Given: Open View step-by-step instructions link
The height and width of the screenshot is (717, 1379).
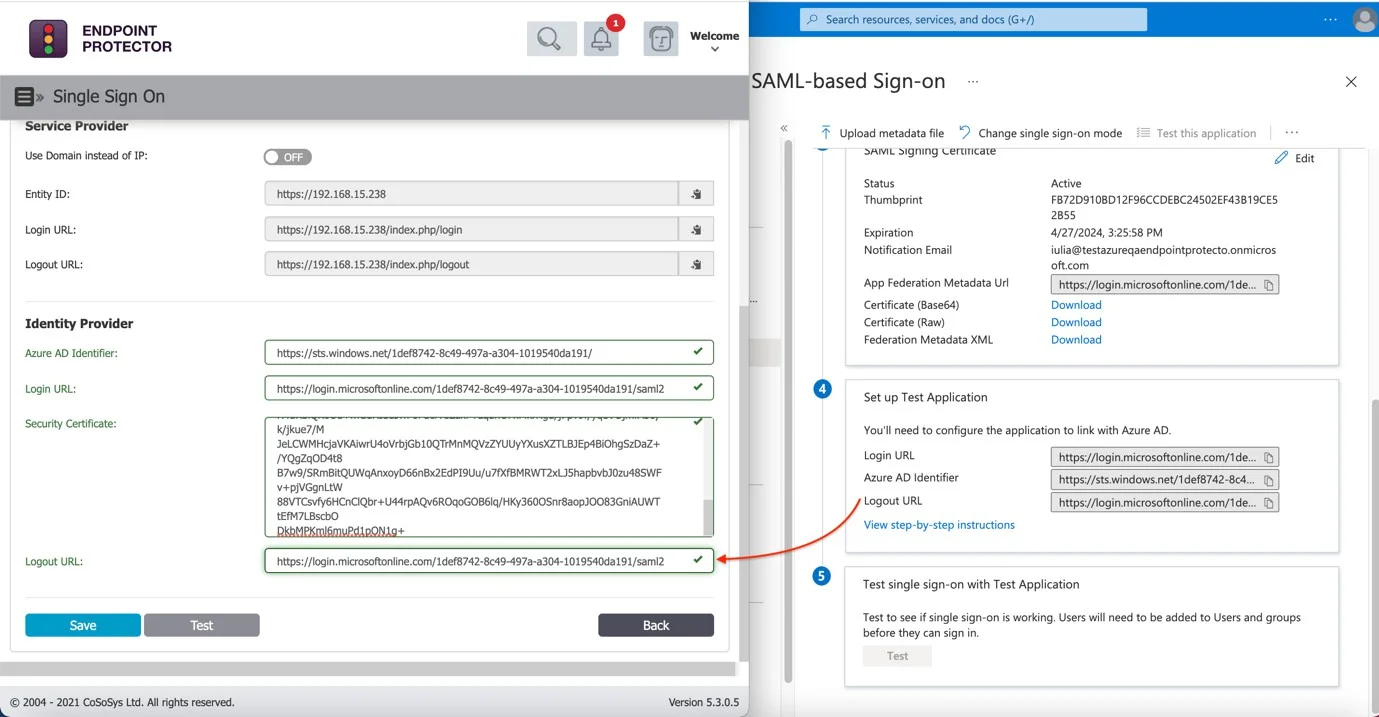Looking at the screenshot, I should (x=939, y=525).
